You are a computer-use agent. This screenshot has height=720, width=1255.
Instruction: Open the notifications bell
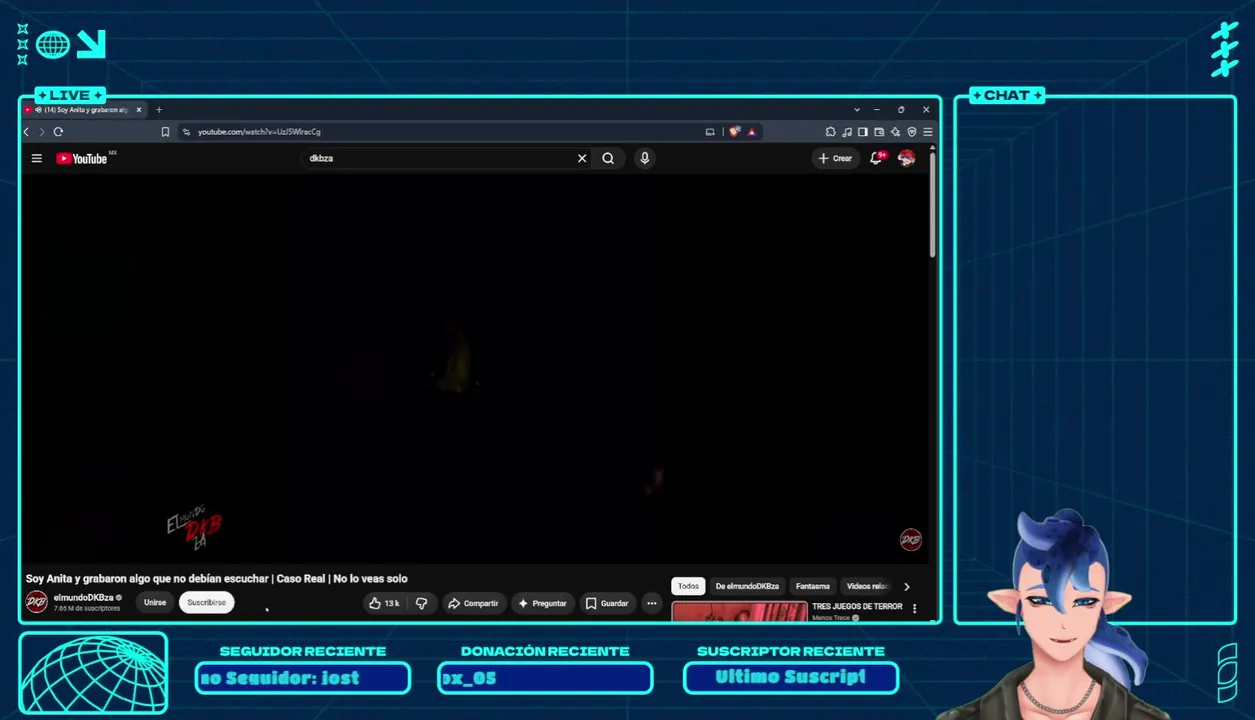[x=876, y=158]
